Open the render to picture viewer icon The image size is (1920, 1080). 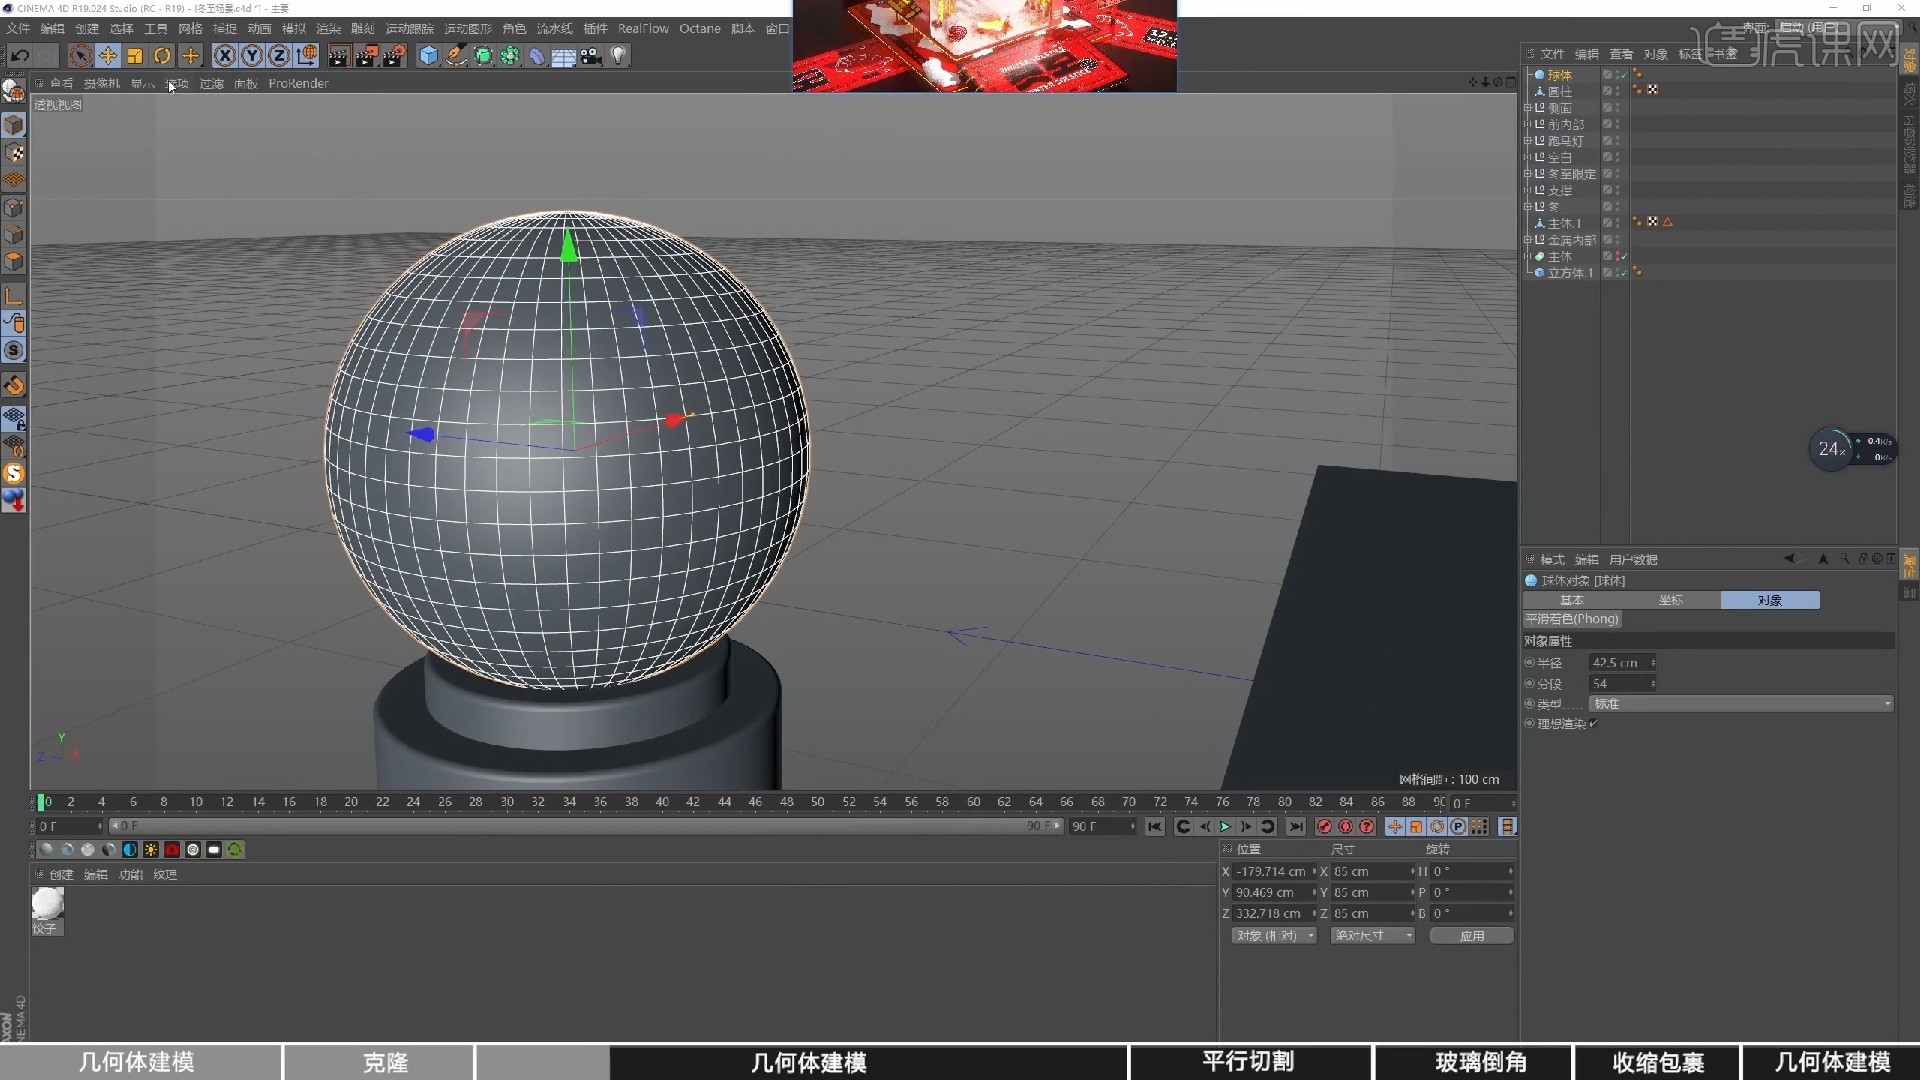click(367, 56)
